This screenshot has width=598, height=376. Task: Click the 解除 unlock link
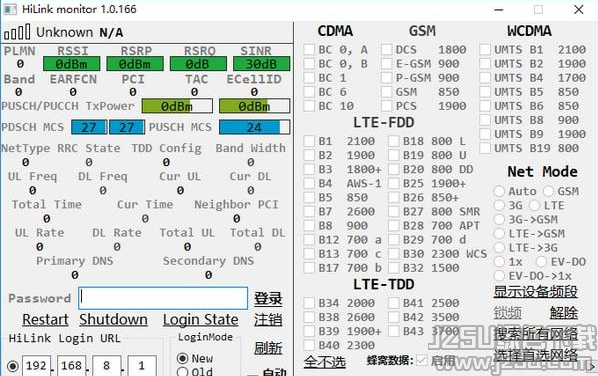pos(564,313)
